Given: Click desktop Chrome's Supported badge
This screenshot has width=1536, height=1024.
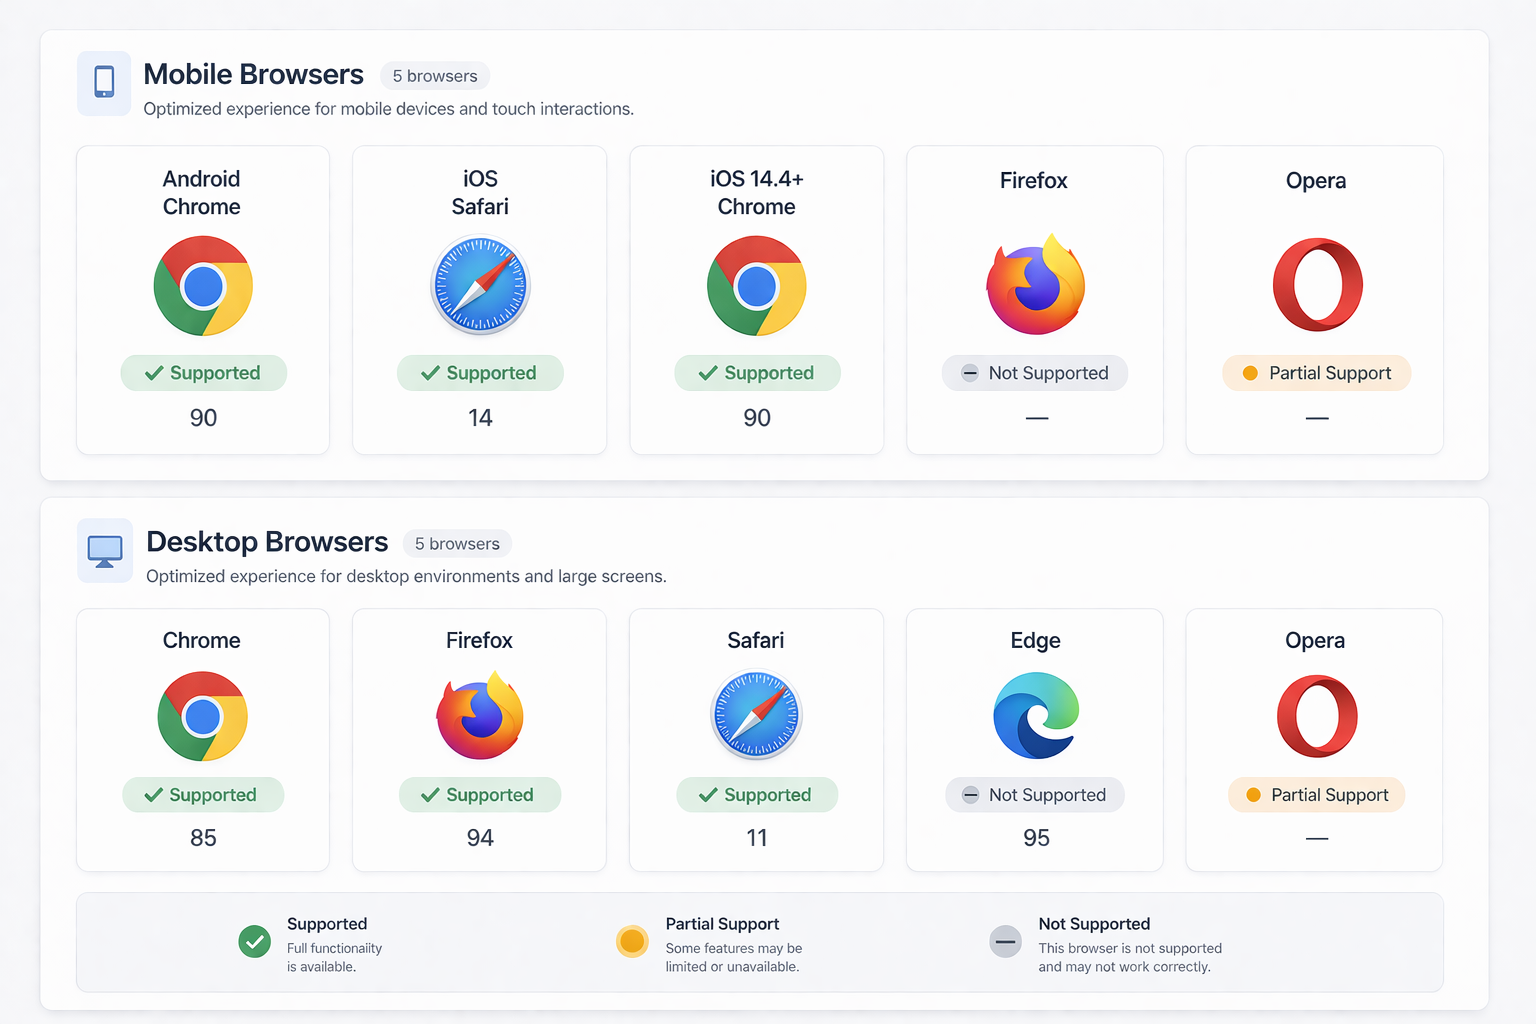Looking at the screenshot, I should click(x=203, y=795).
